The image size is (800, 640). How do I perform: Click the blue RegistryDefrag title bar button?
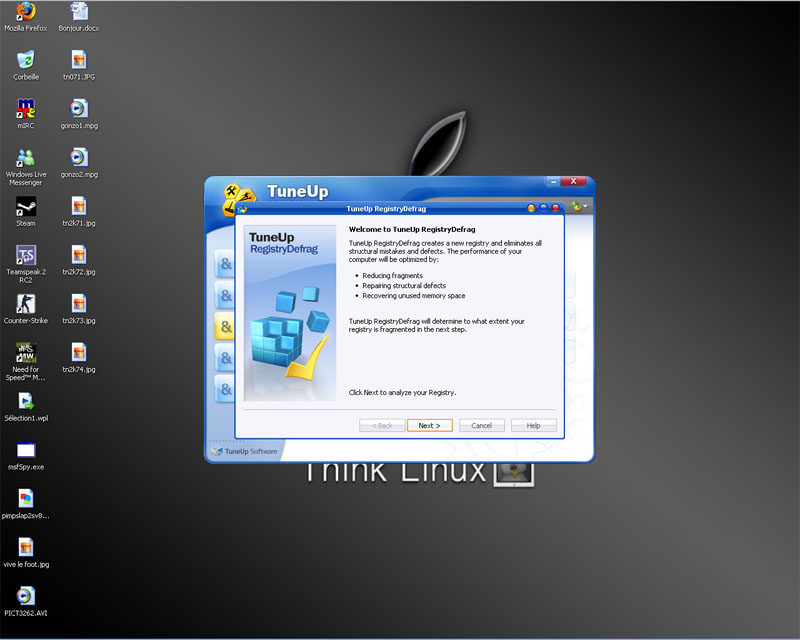543,208
